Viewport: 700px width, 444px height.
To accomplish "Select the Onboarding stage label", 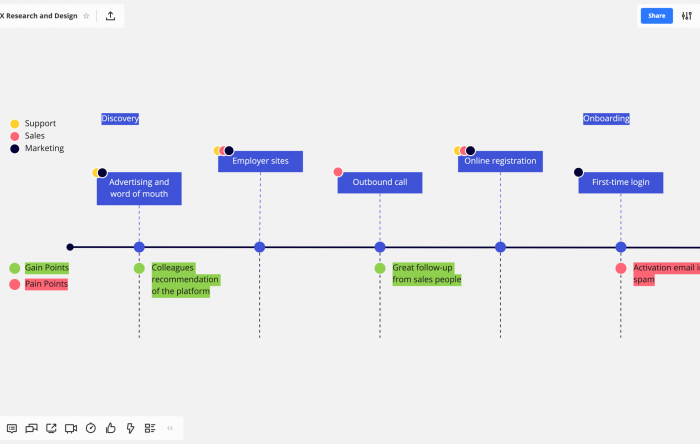I will [606, 119].
